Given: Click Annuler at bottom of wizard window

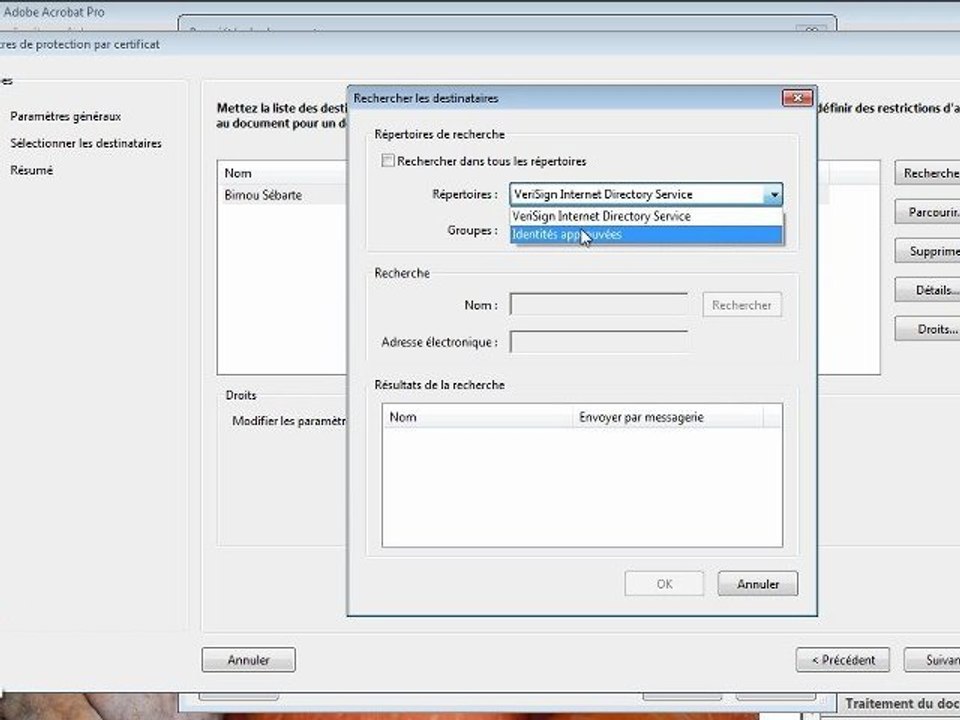Looking at the screenshot, I should click(249, 660).
